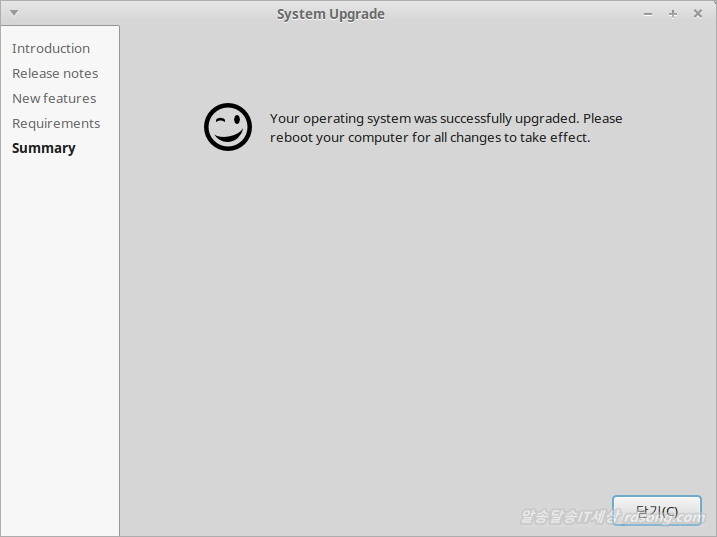Select New features in the sidebar

coord(54,98)
